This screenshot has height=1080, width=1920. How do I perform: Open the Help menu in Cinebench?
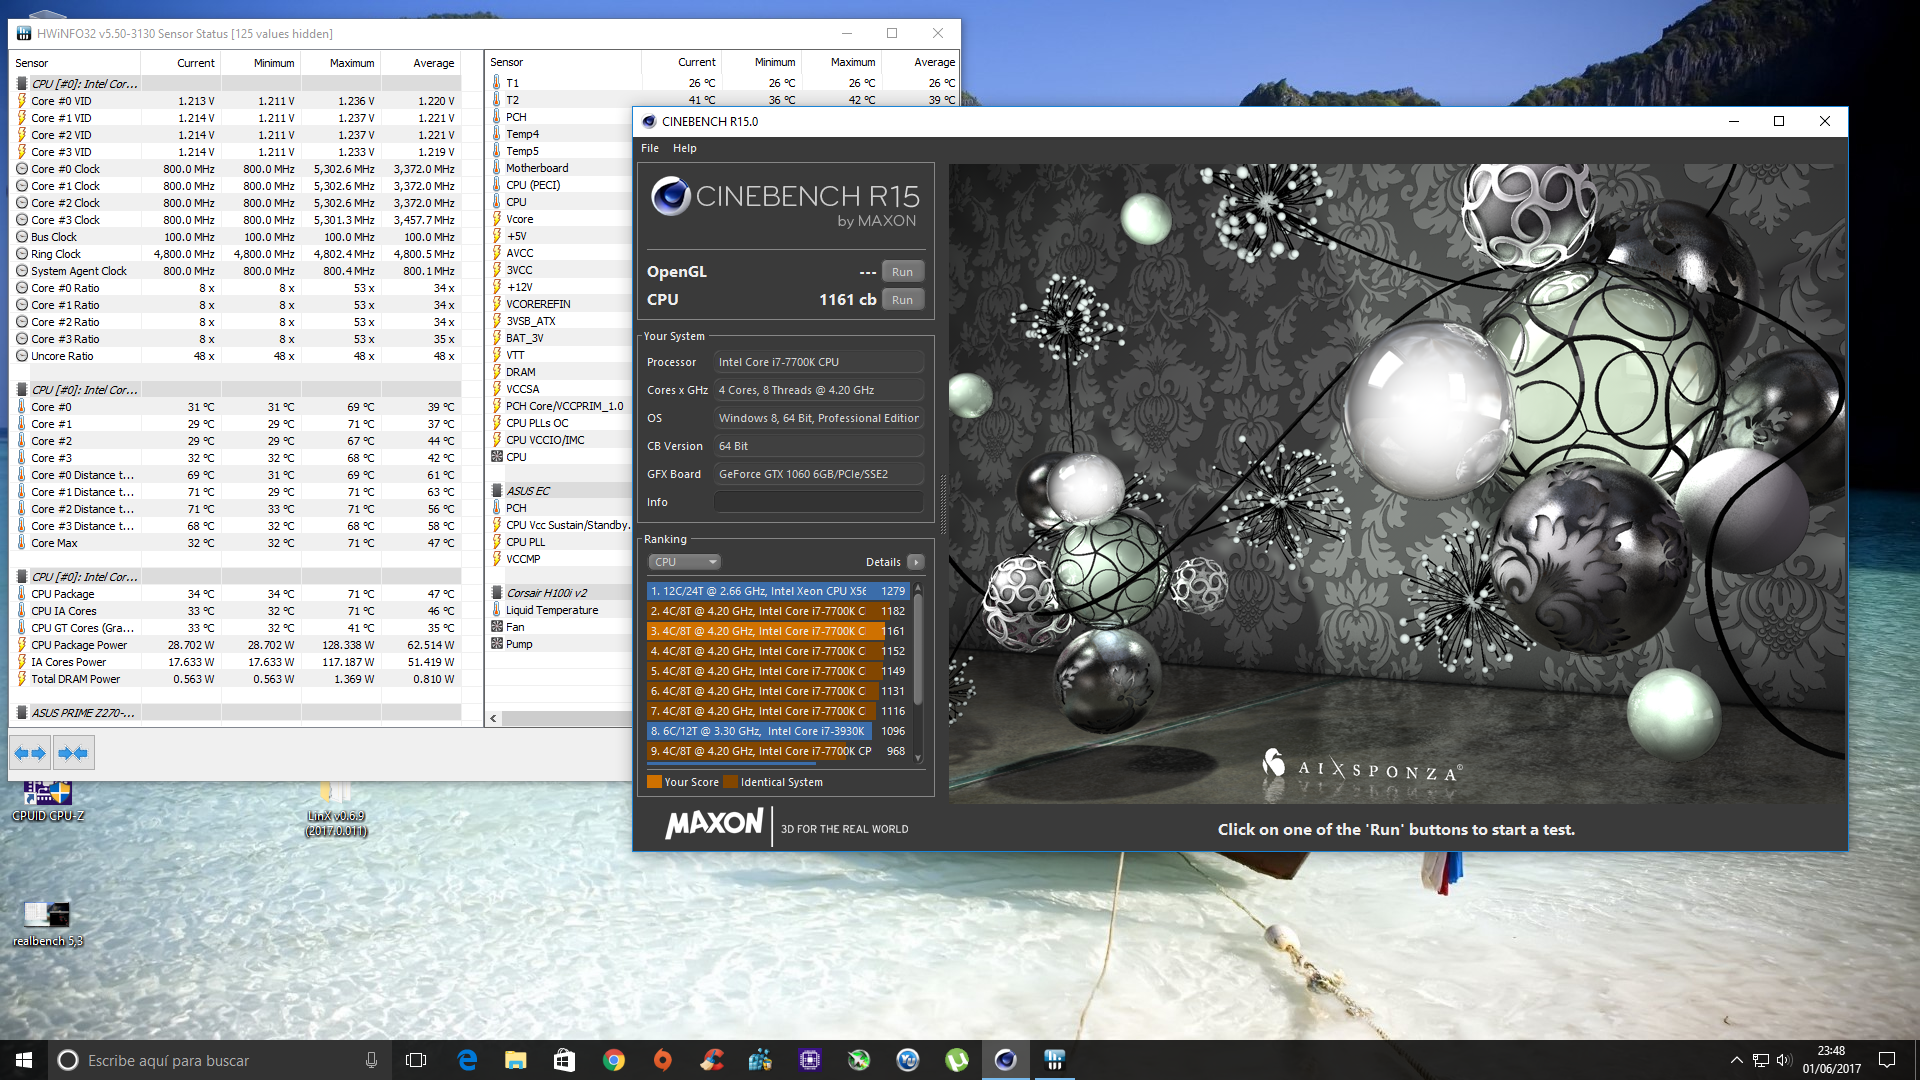tap(685, 148)
